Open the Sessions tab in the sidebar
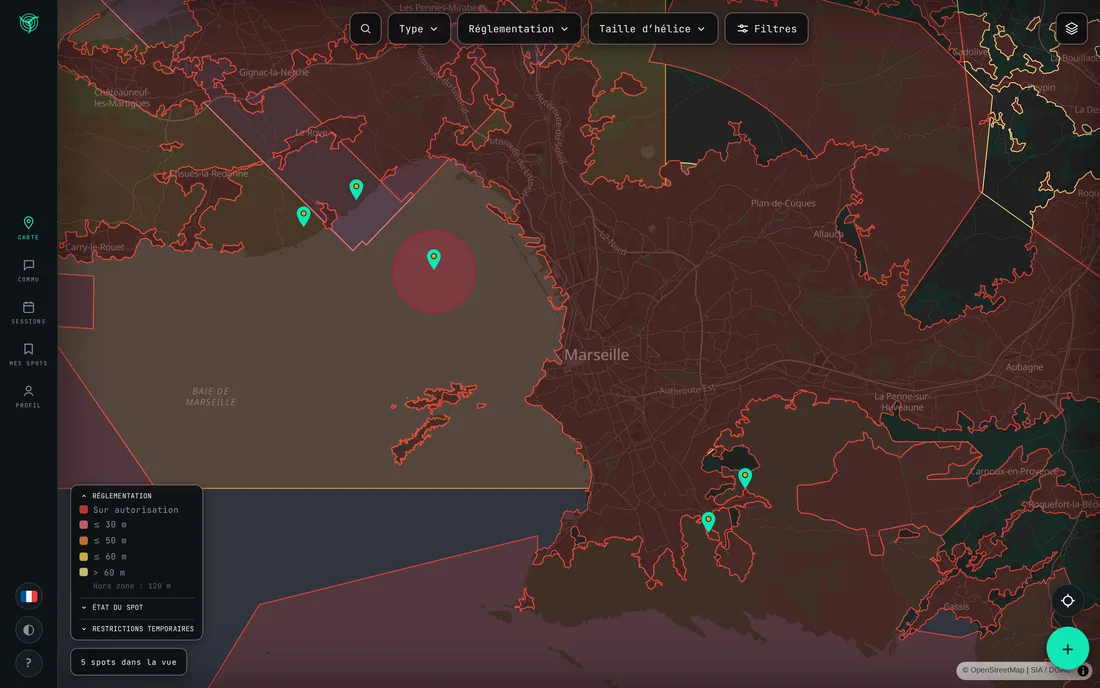Screen dimensions: 1100x688 pyautogui.click(x=28, y=312)
